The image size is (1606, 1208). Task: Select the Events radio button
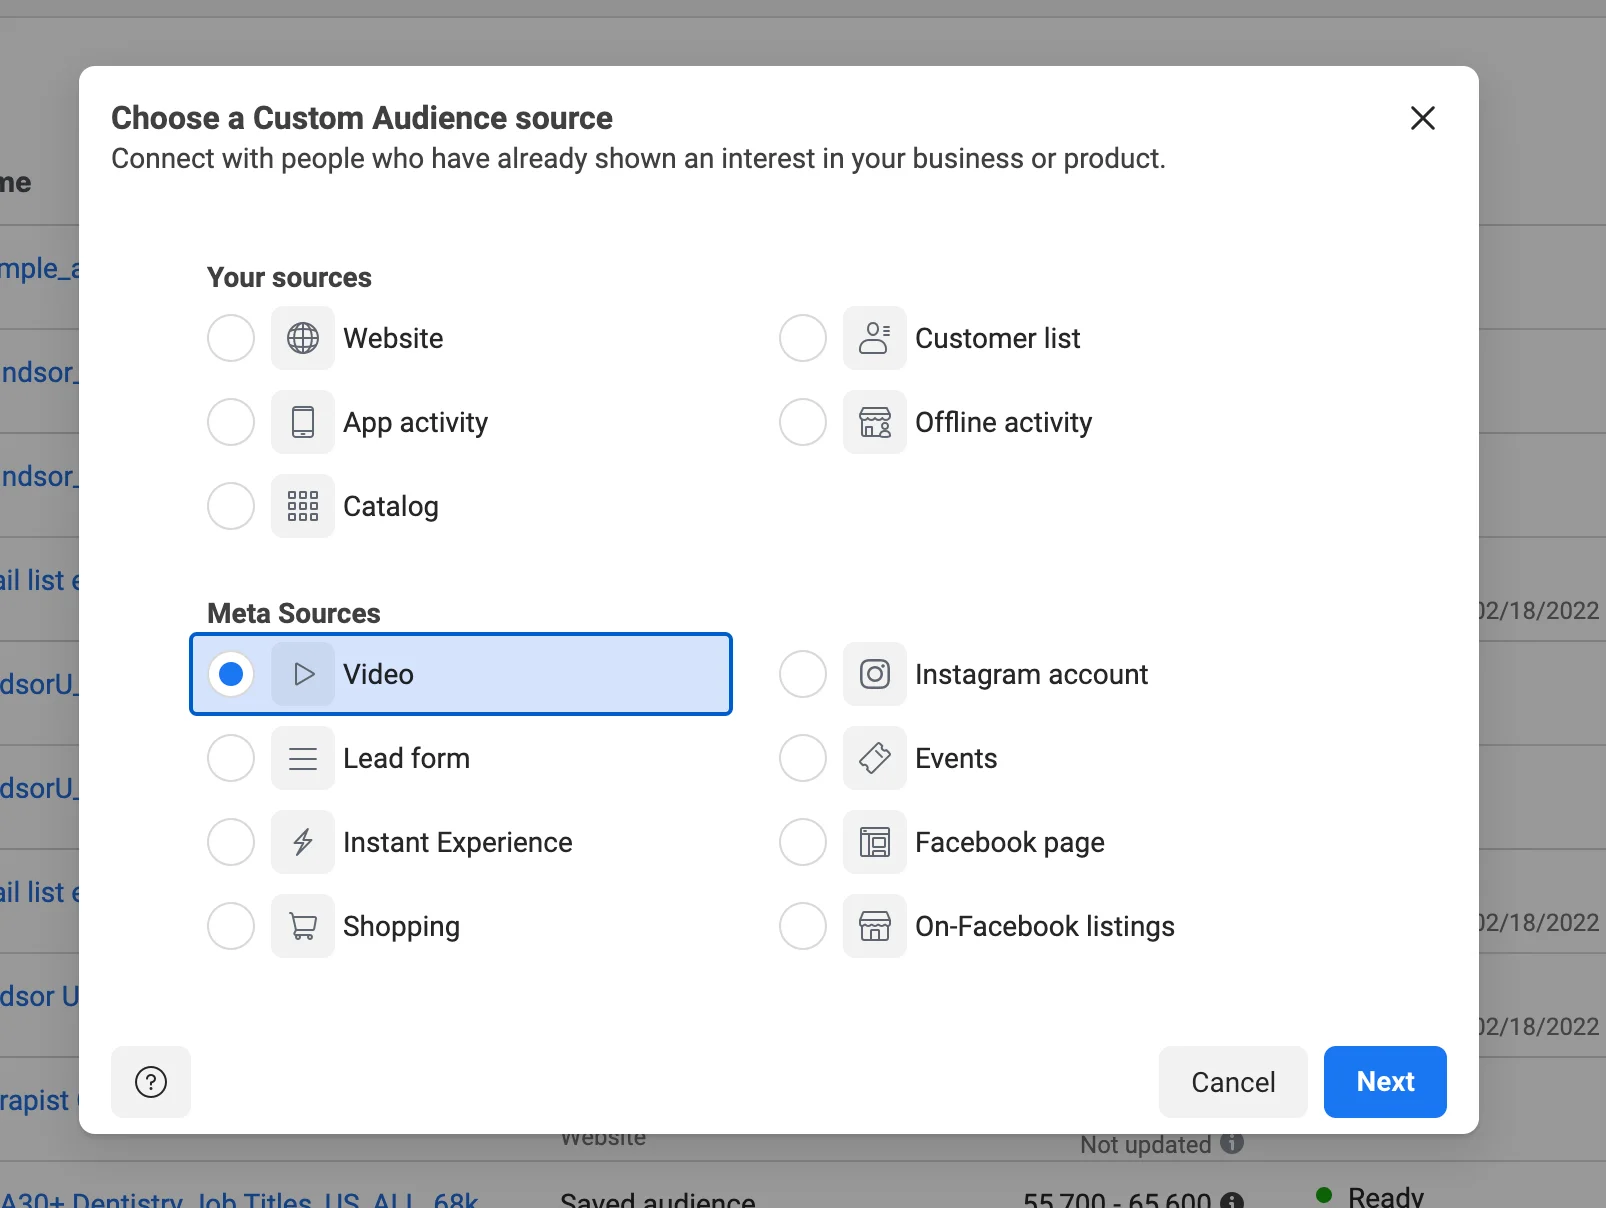[803, 758]
